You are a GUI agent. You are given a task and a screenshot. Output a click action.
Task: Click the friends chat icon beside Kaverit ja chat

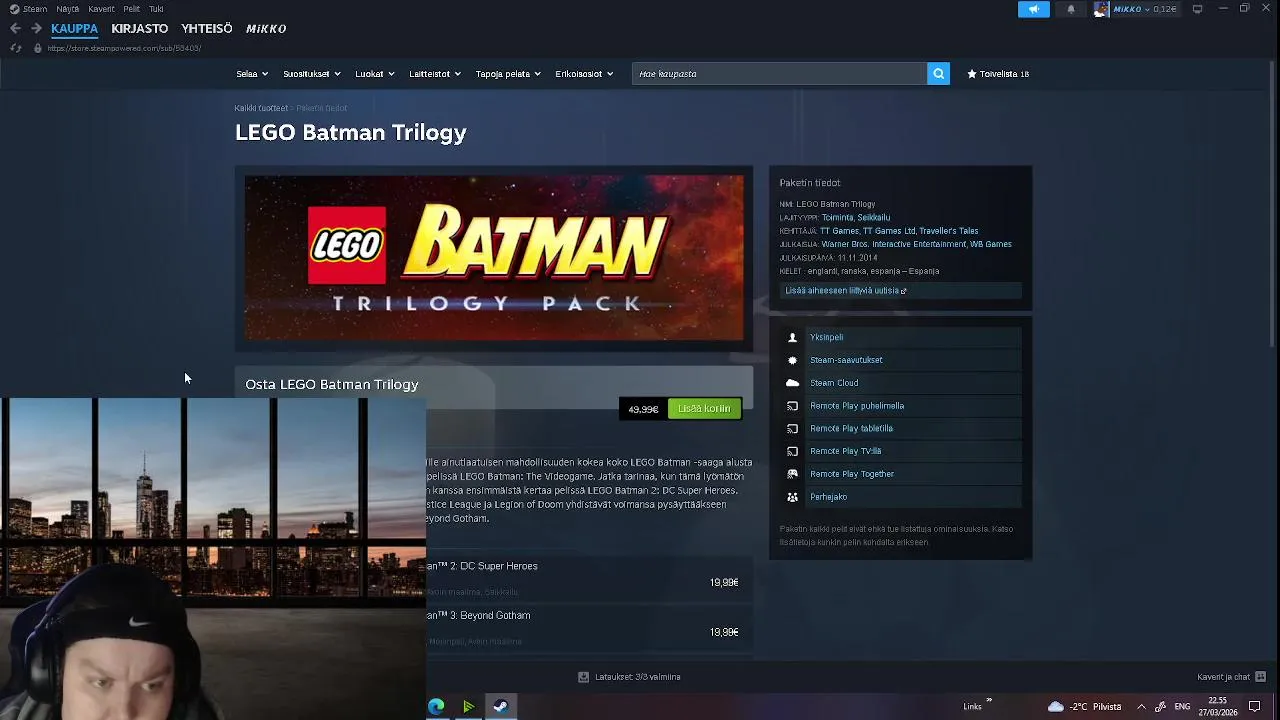[x=1260, y=677]
